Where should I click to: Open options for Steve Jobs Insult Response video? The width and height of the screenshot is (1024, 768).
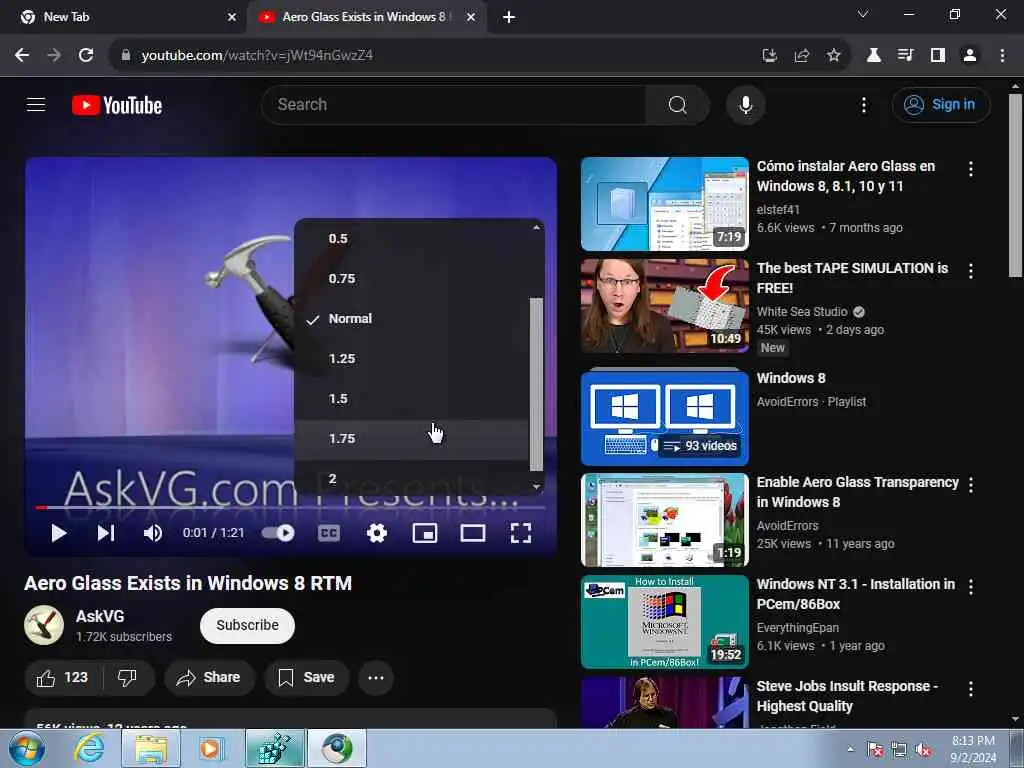[971, 689]
